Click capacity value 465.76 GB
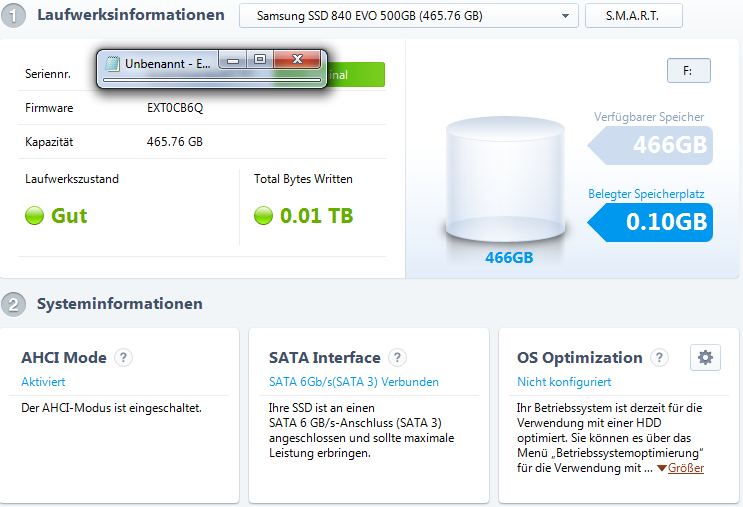 pos(175,142)
